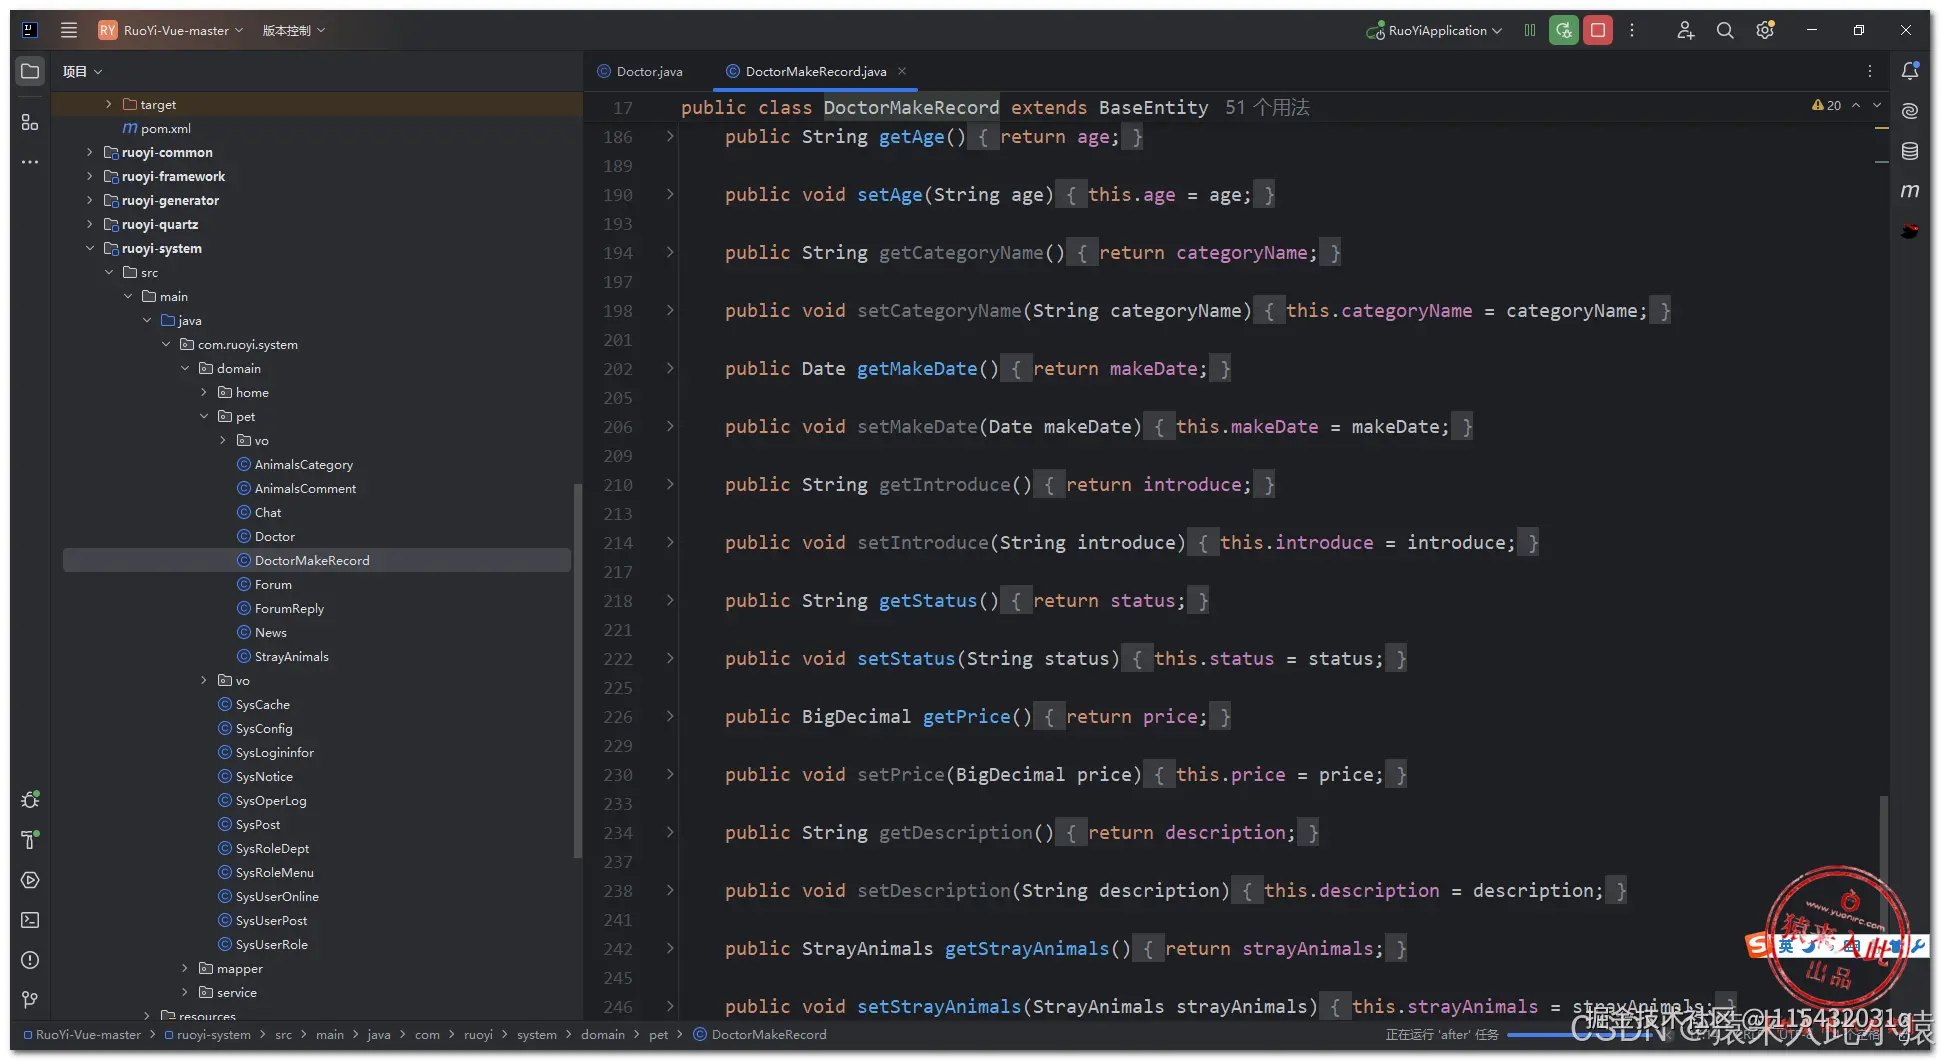
Task: Open the Debug tool window
Action: coord(30,800)
